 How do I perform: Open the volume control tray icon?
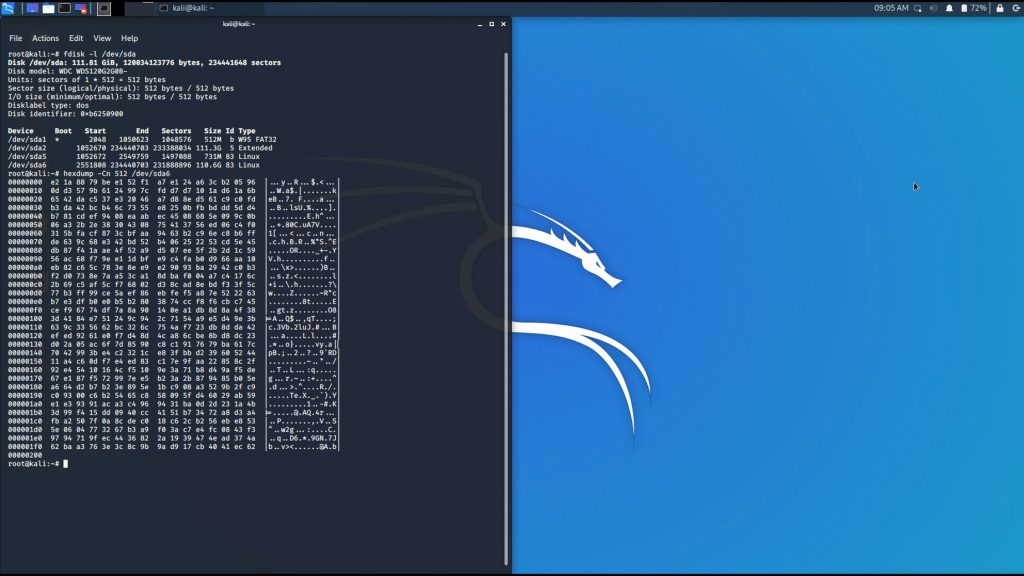click(x=933, y=8)
